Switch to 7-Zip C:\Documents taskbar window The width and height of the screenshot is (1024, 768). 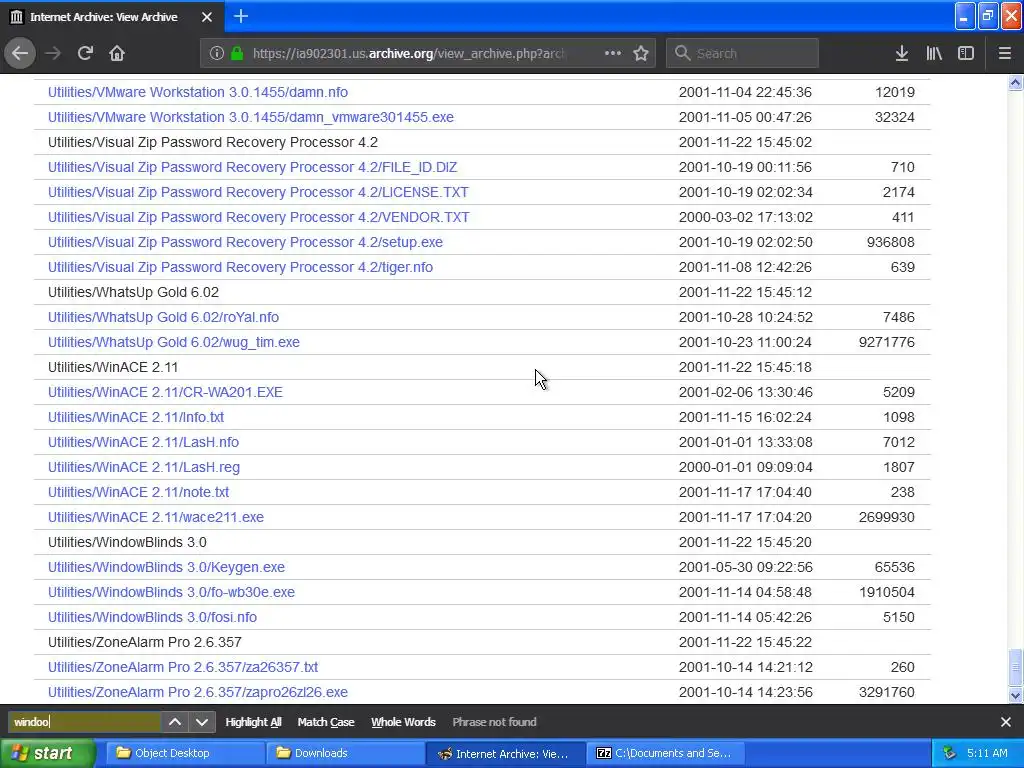[x=666, y=753]
